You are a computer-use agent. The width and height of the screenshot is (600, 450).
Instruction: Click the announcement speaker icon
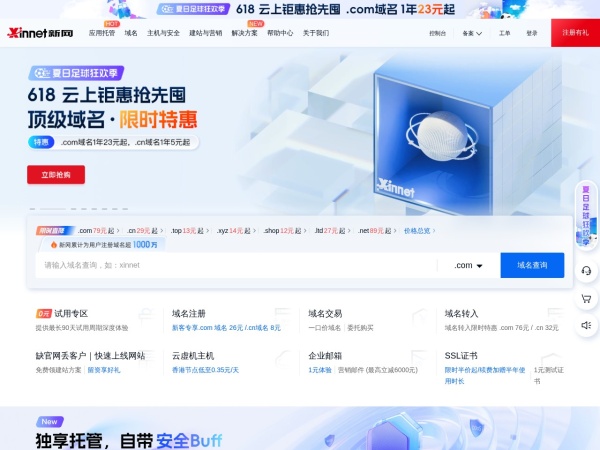(x=586, y=325)
